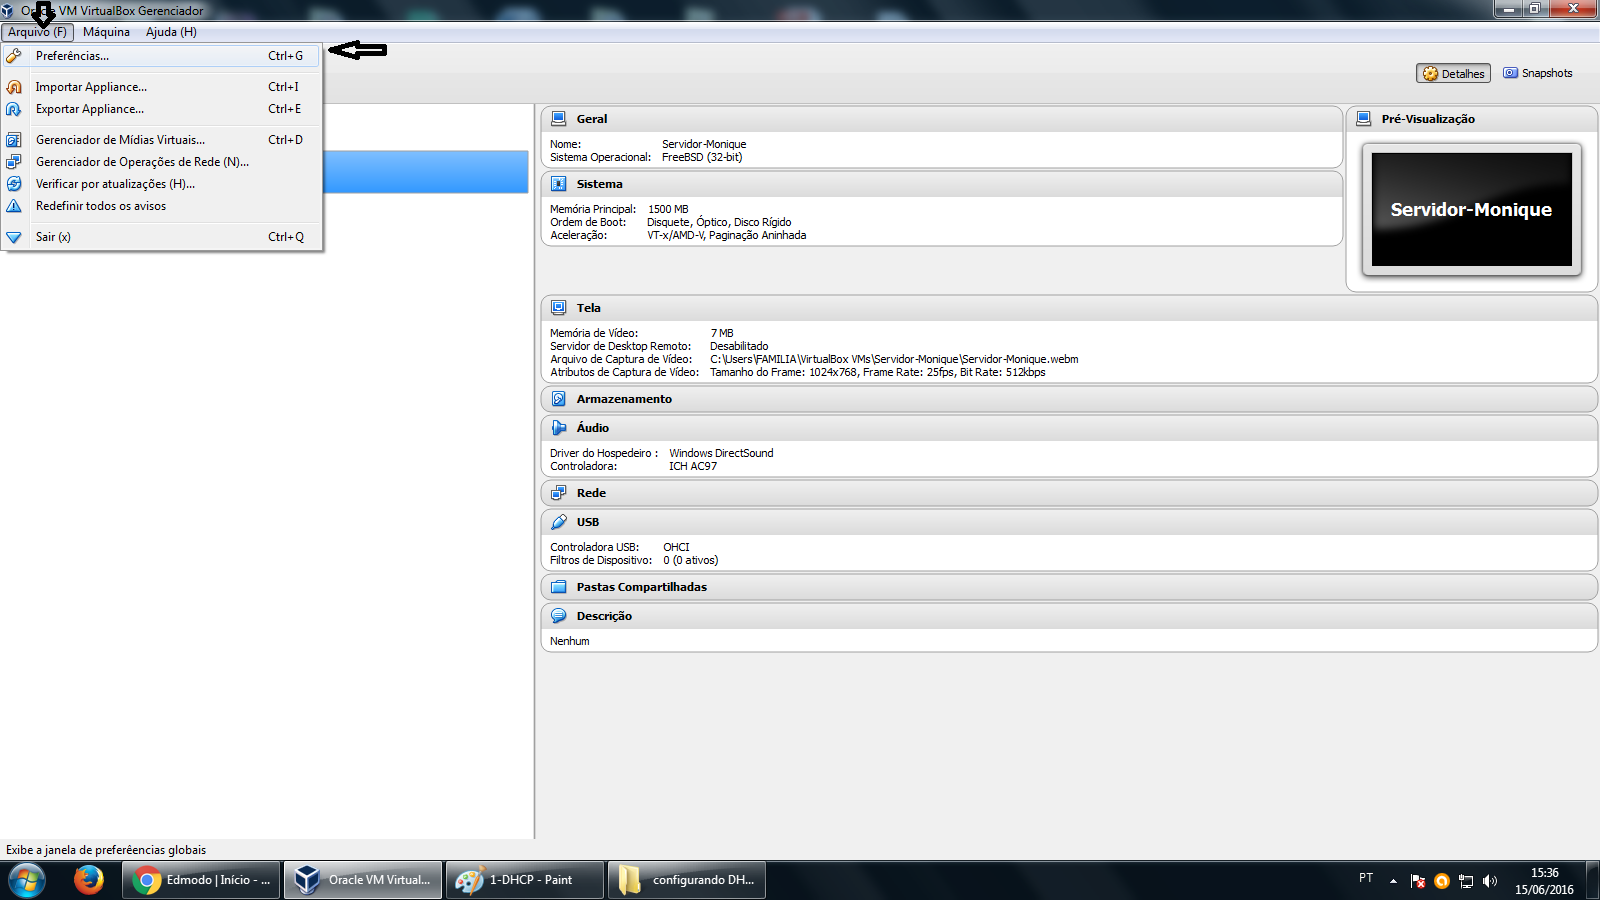This screenshot has height=900, width=1600.
Task: Select Redefinir todos os avisos
Action: tap(162, 206)
